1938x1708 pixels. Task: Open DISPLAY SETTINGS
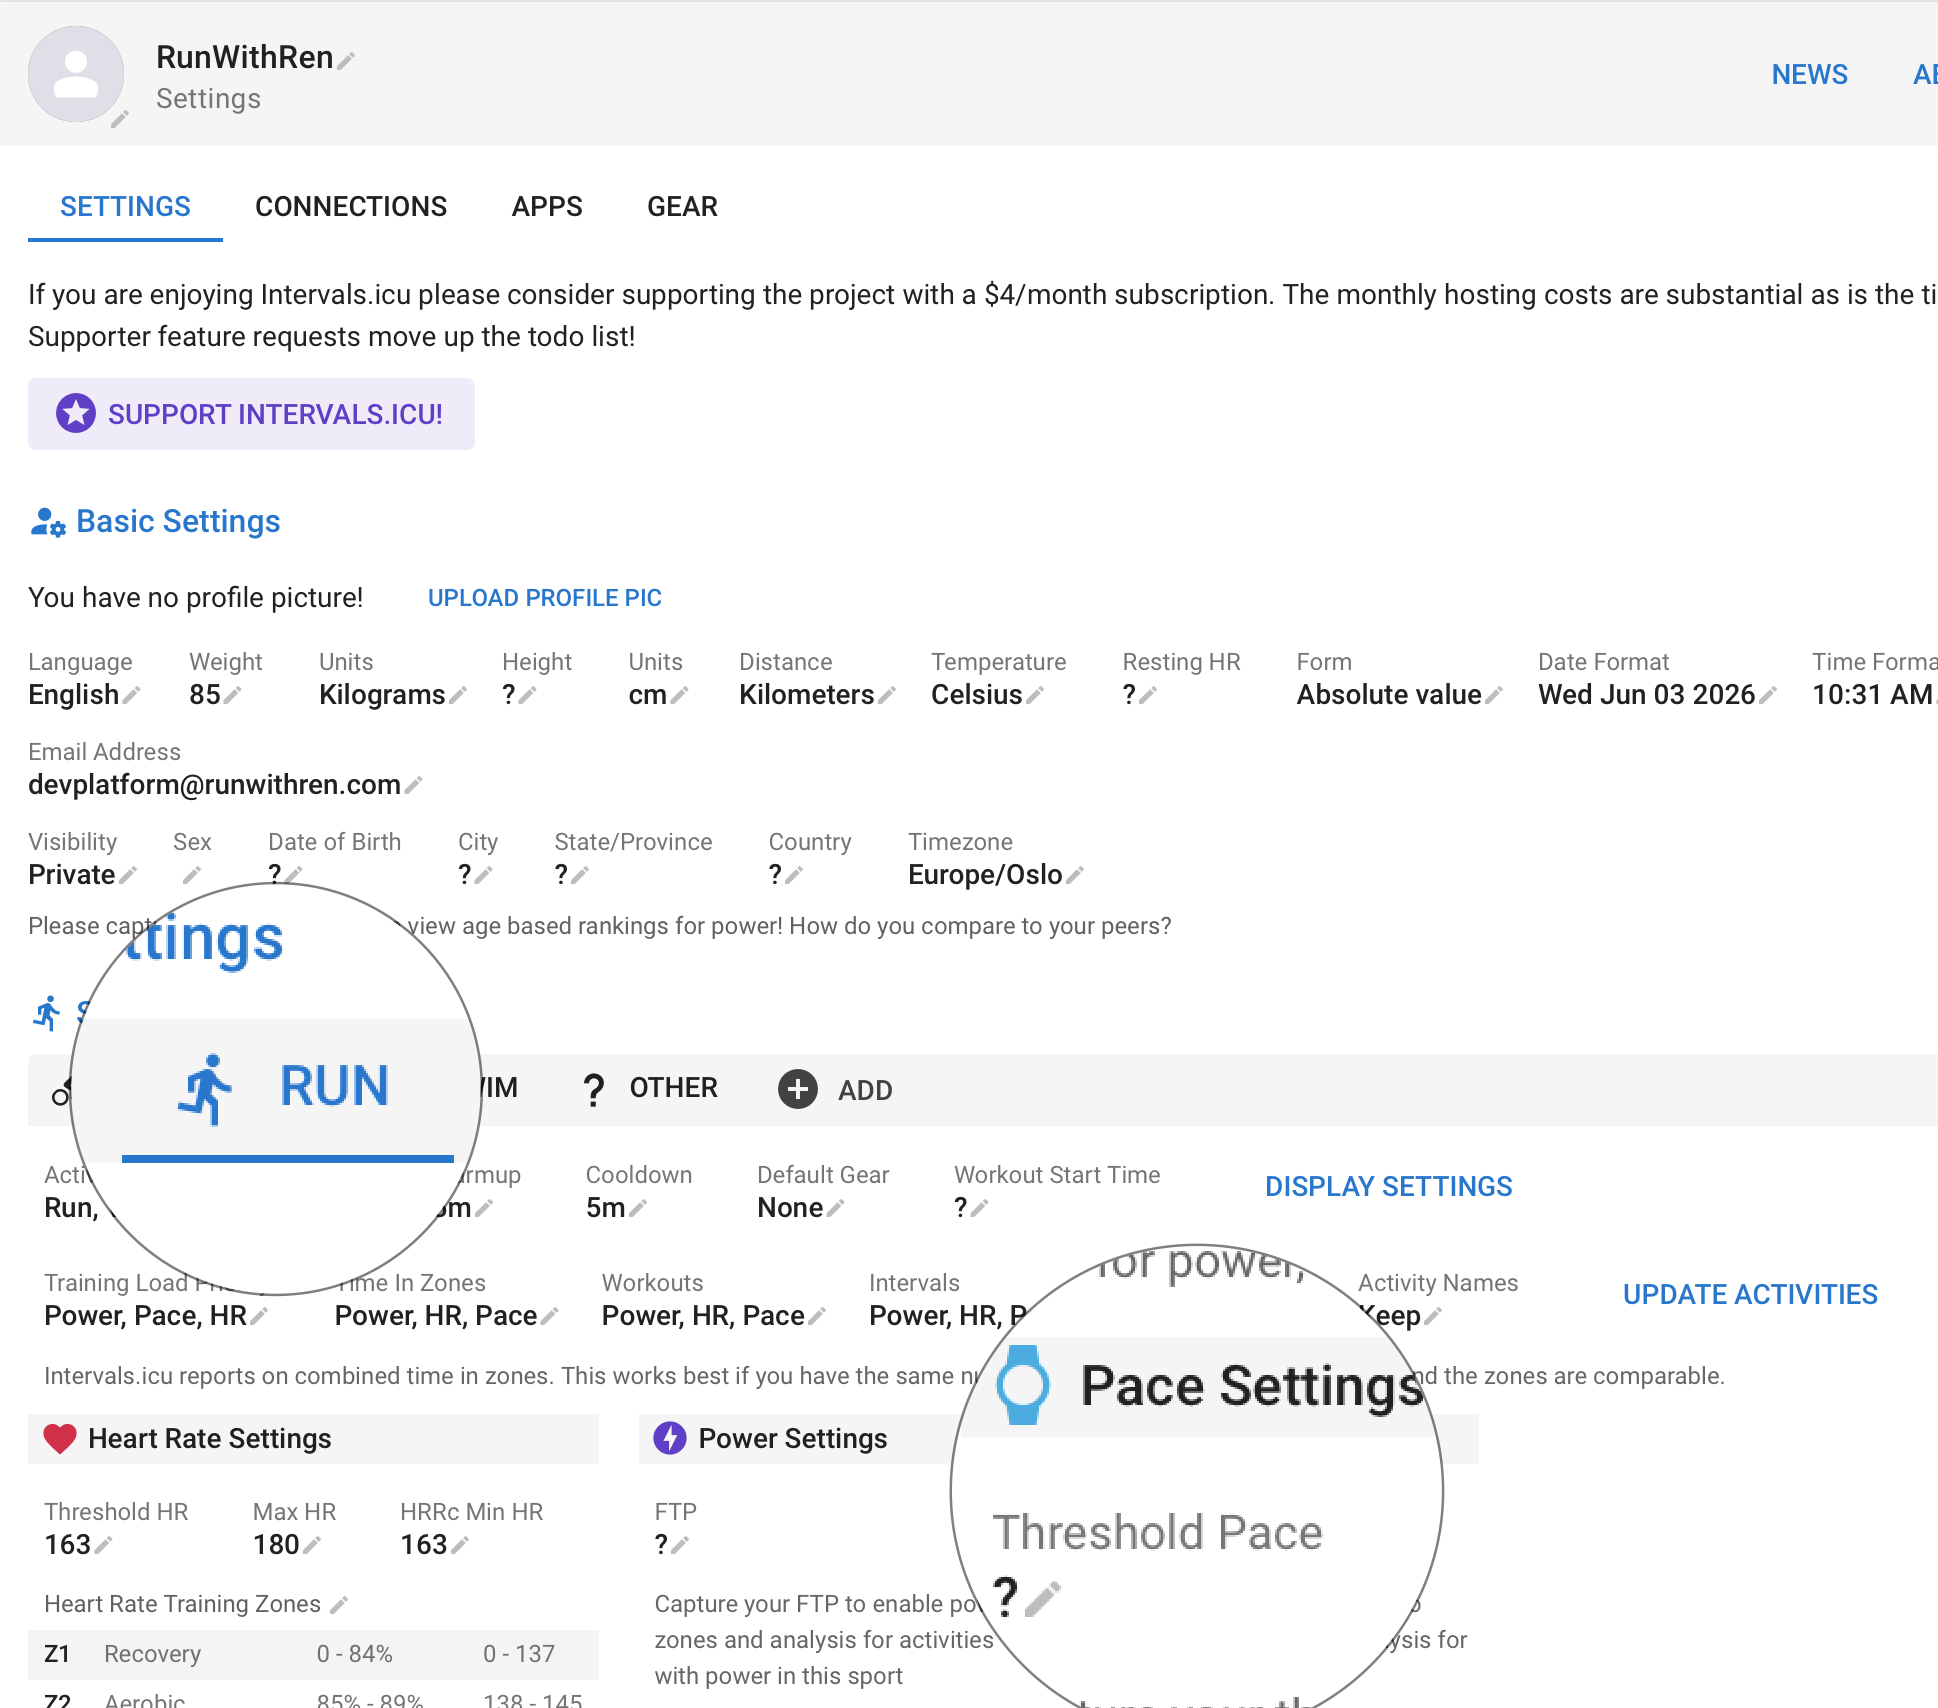(x=1388, y=1187)
